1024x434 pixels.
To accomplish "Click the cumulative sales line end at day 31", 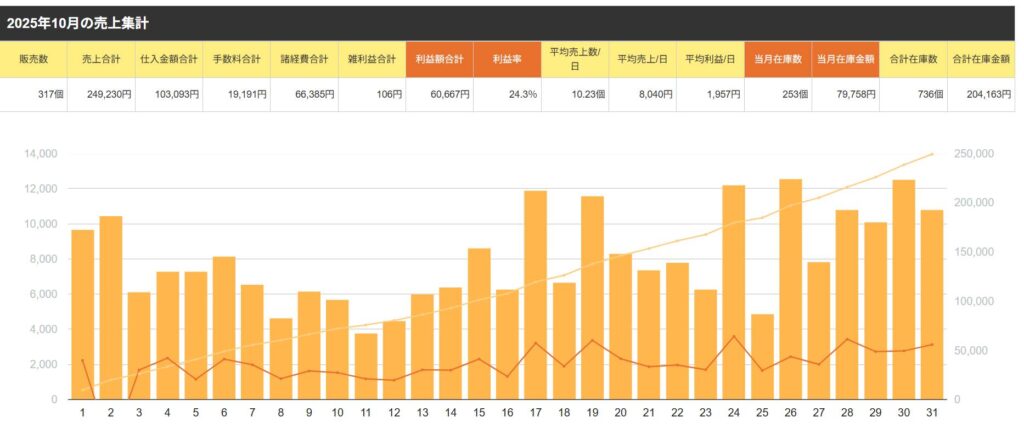I will click(x=932, y=154).
